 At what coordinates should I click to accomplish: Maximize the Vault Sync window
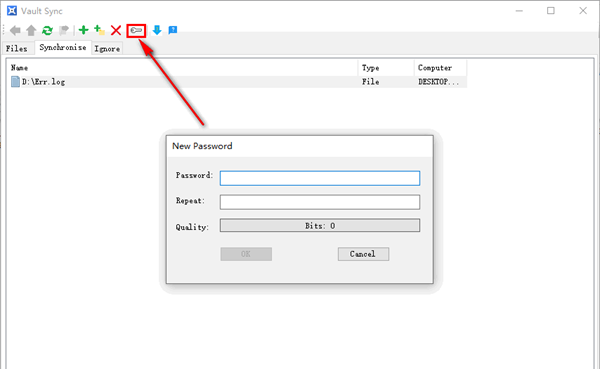point(551,11)
